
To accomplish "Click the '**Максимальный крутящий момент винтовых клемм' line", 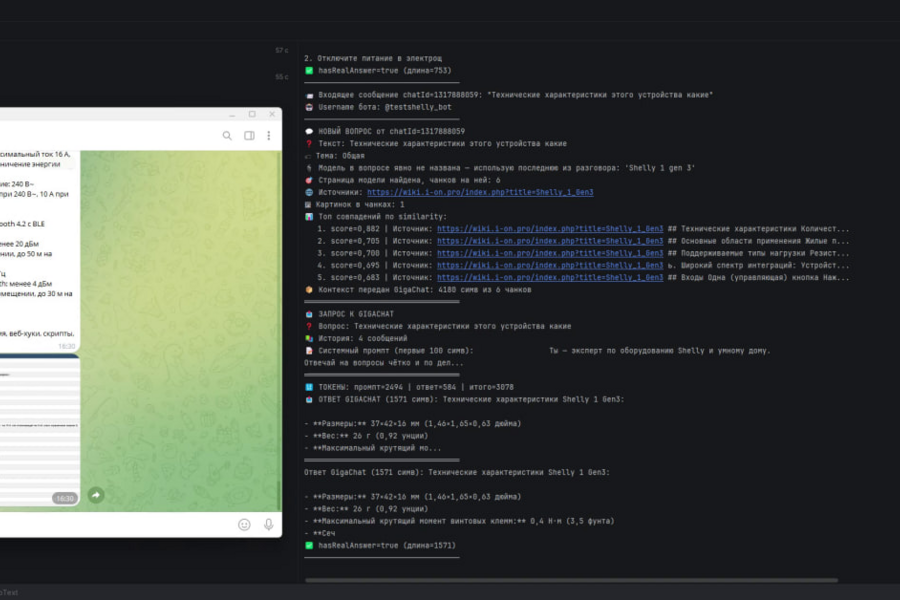I will [459, 521].
